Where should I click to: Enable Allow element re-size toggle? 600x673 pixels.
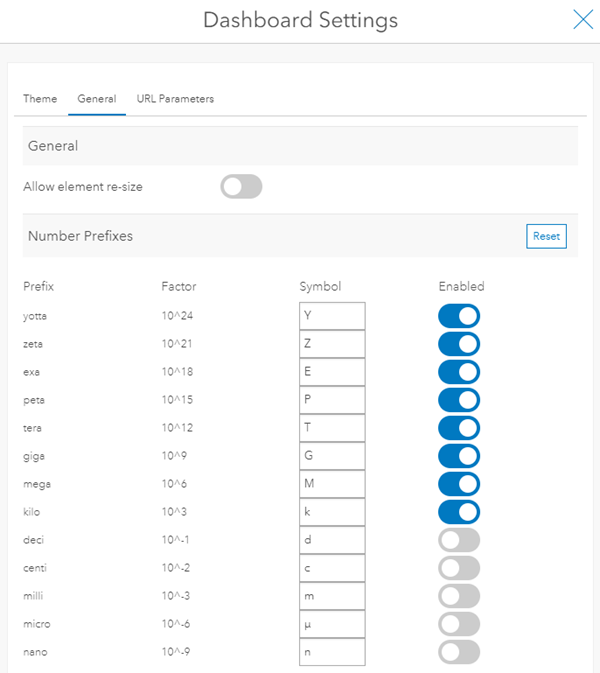coord(241,187)
